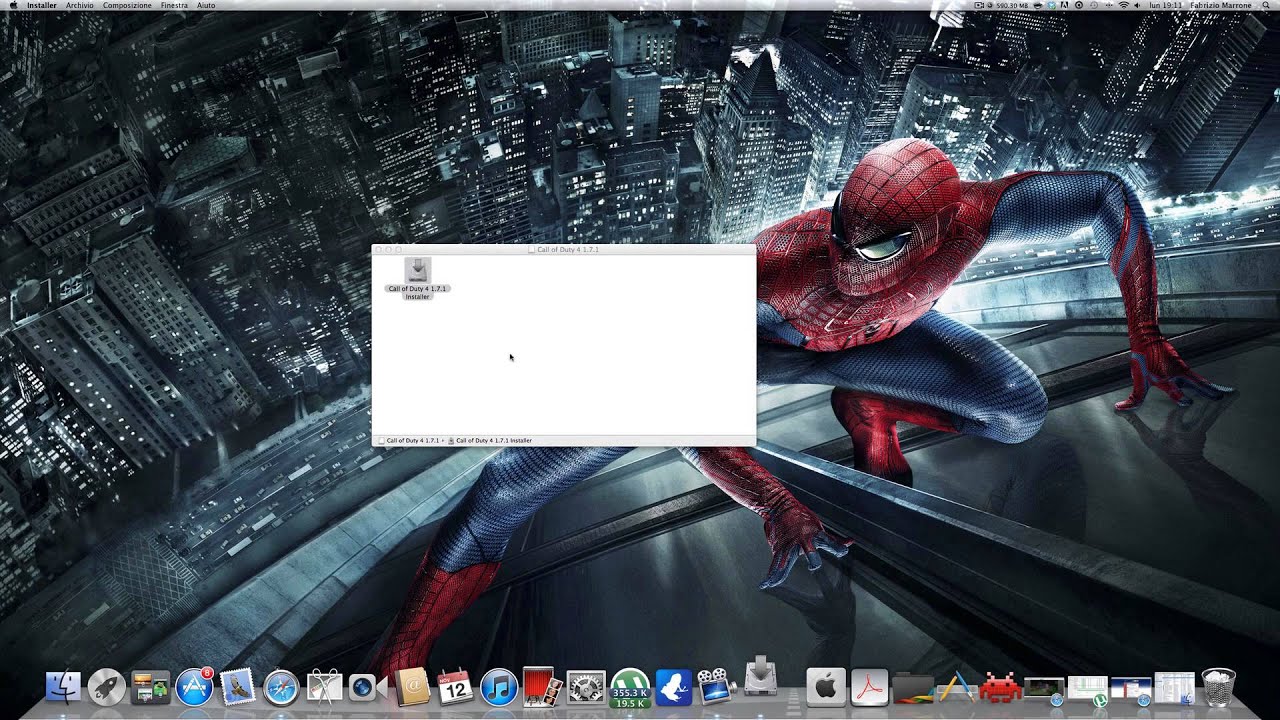Click Call of Duty 4 1.7.1 Installer in path bar
Viewport: 1280px width, 720px height.
click(x=491, y=440)
